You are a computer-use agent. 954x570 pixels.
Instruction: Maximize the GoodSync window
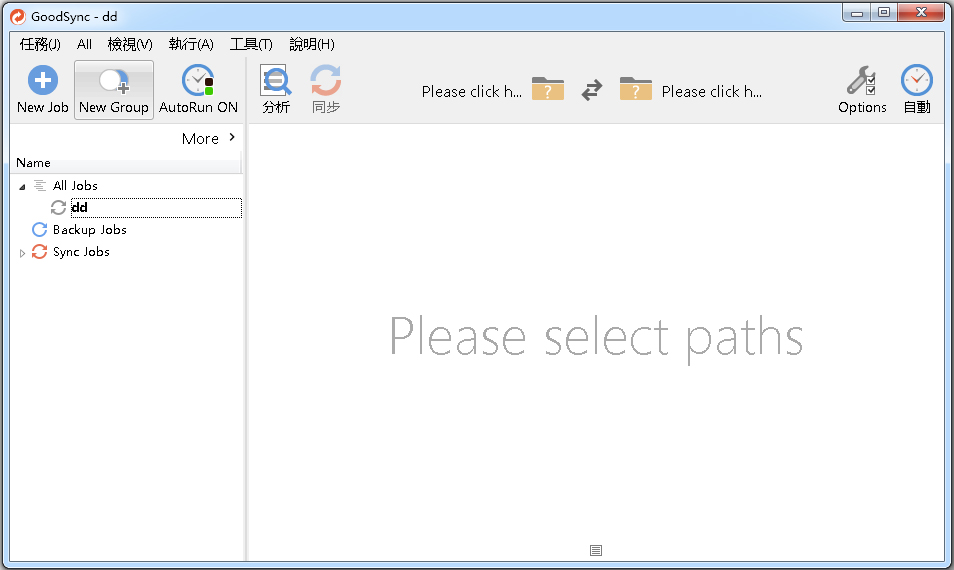[x=884, y=13]
